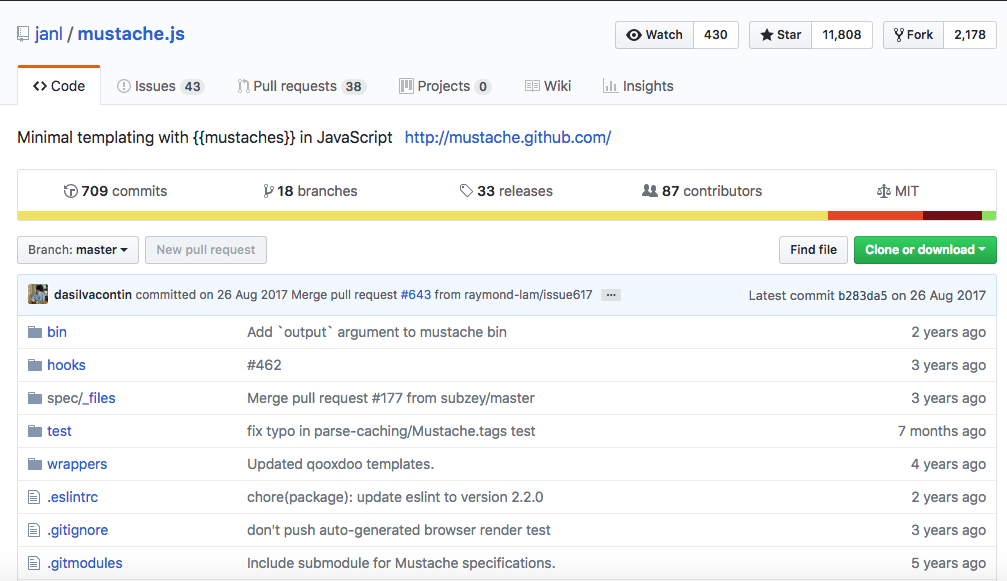Click the contributors people icon
1007x581 pixels.
coord(650,191)
